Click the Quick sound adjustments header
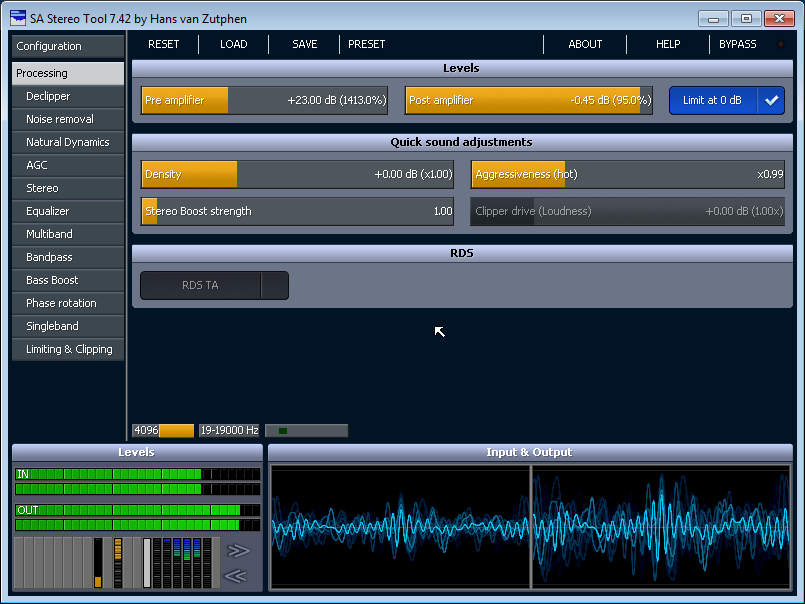Screen dimensions: 805x604 point(462,142)
